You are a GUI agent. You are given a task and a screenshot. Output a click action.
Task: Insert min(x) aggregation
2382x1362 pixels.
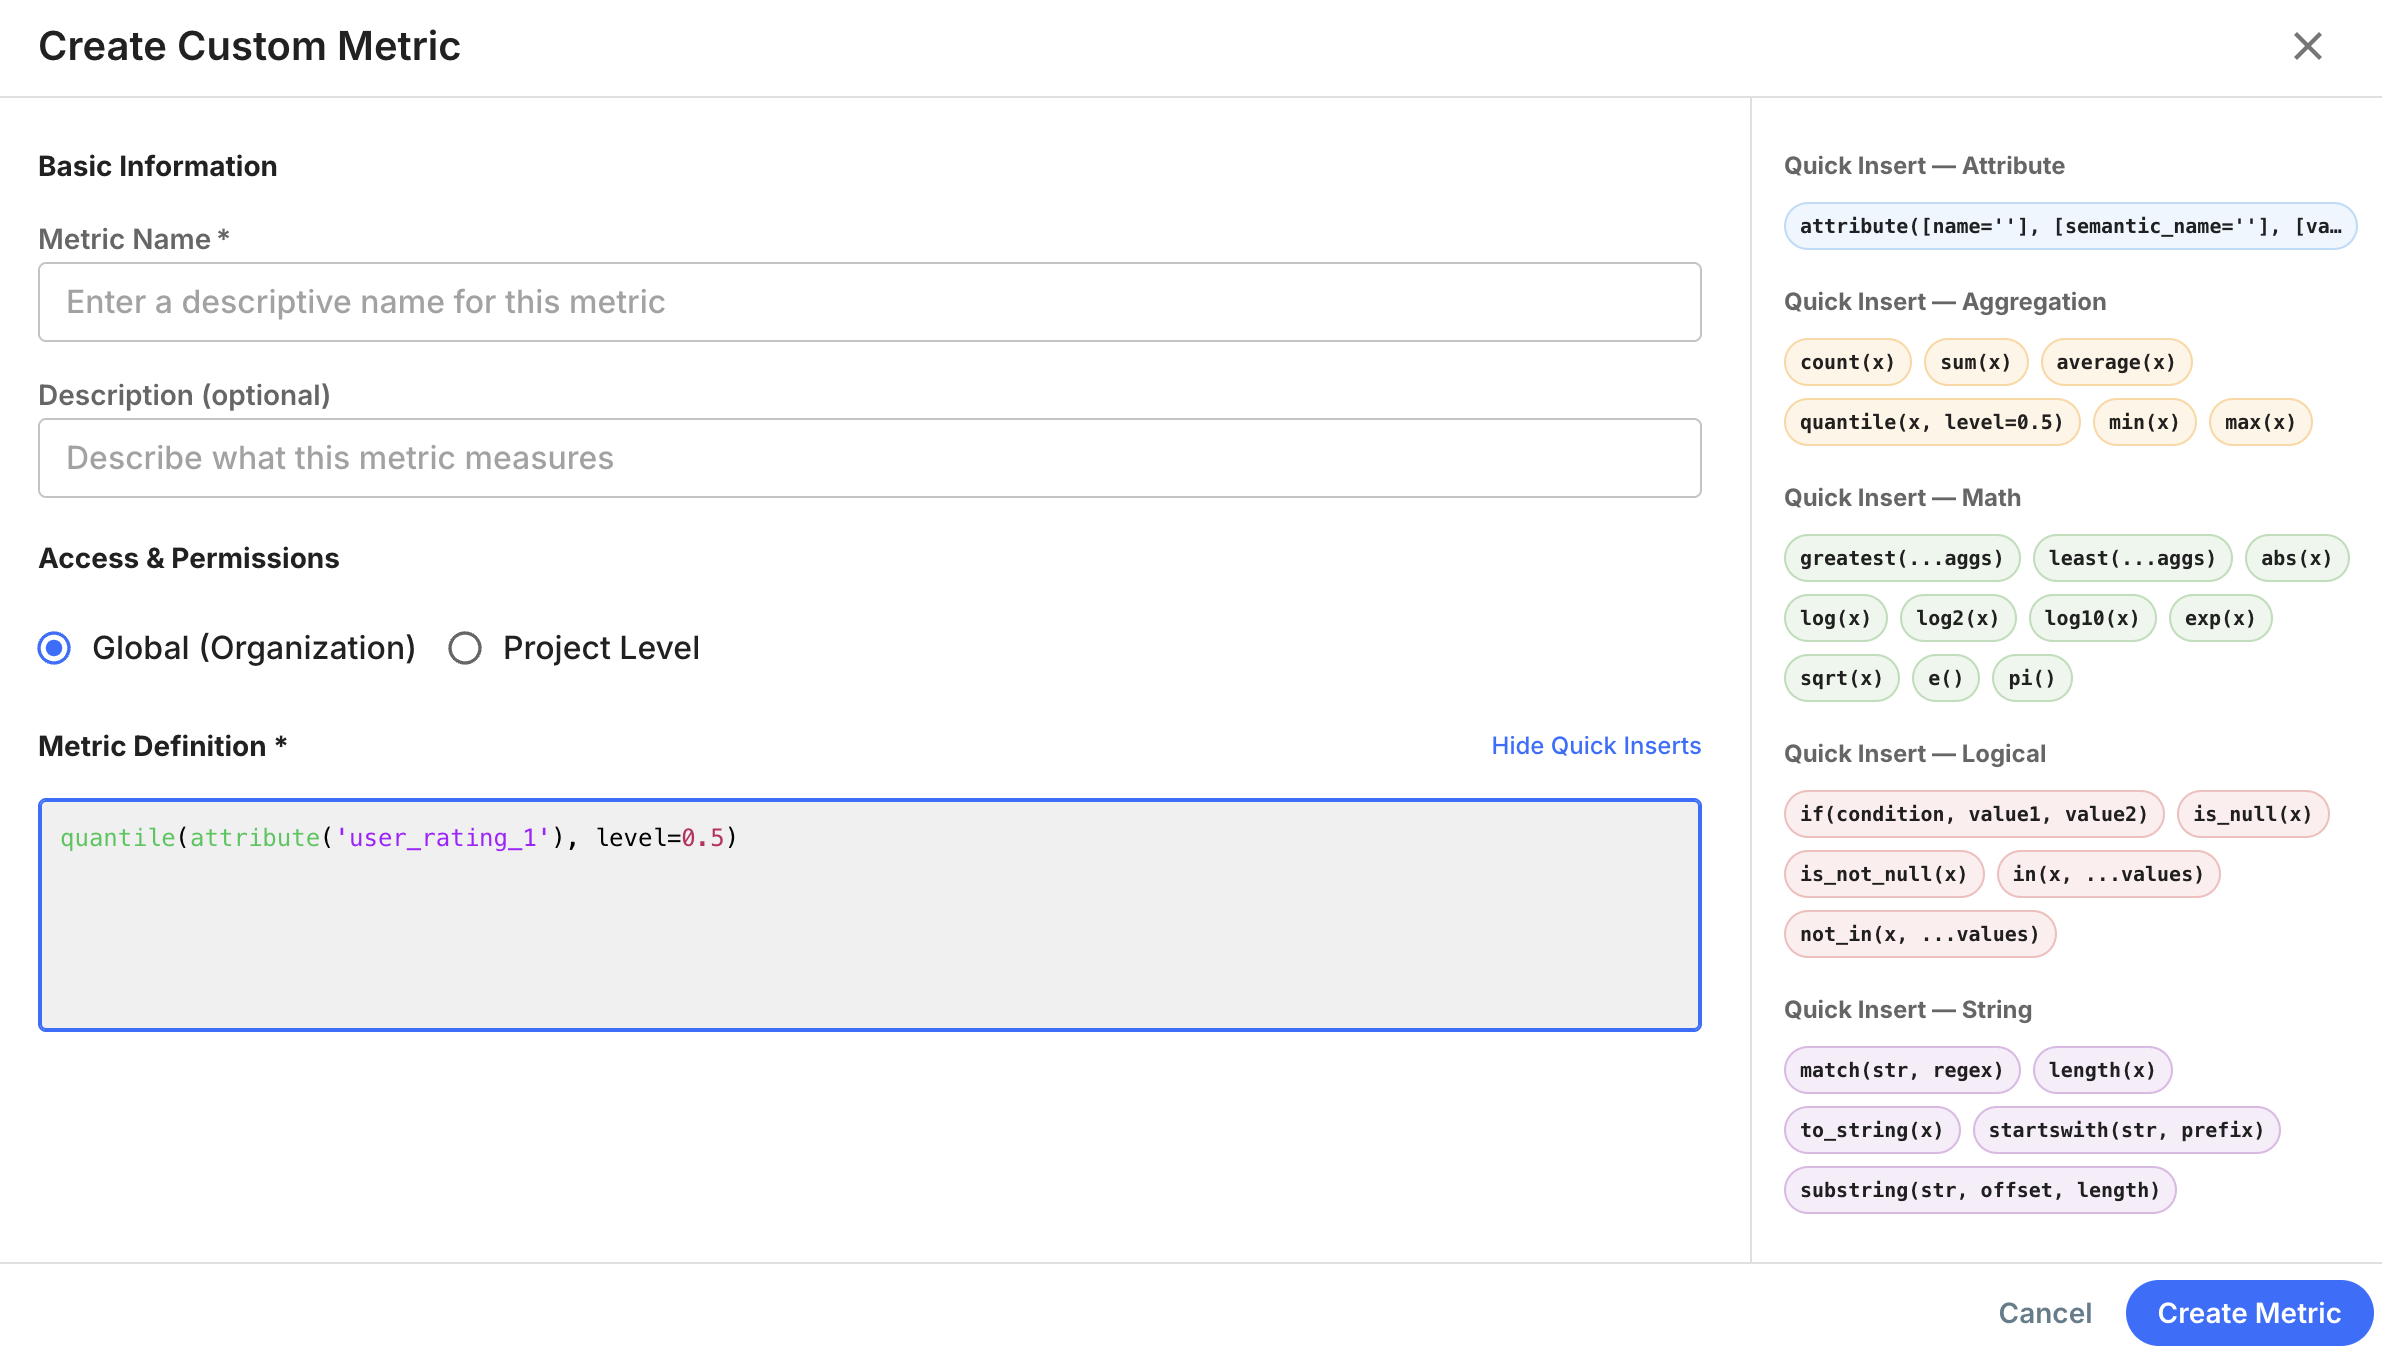pyautogui.click(x=2144, y=422)
